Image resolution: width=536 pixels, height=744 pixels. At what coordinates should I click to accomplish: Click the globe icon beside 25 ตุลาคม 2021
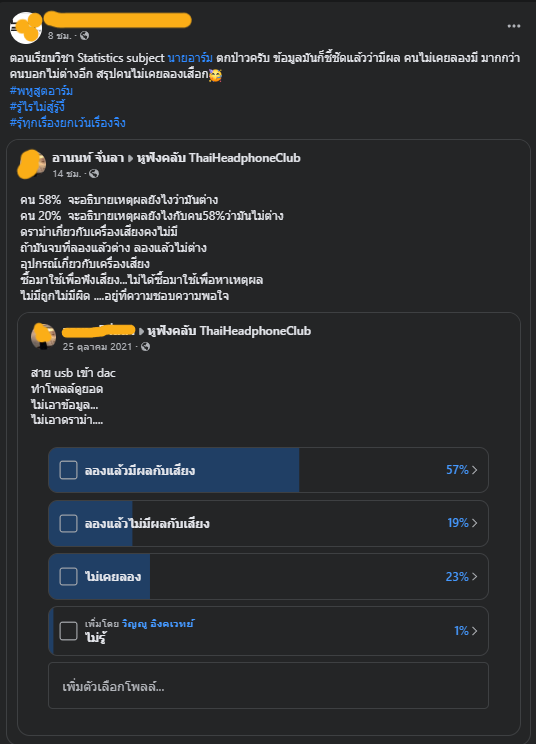(x=146, y=347)
